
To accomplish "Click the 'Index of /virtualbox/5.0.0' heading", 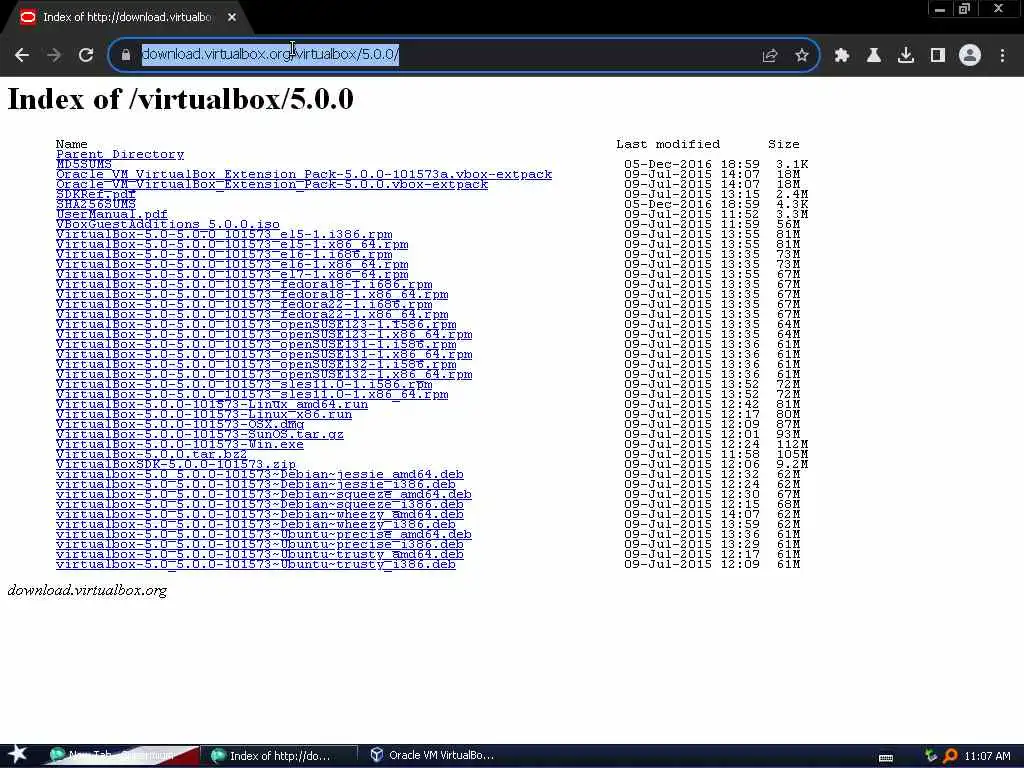I will [180, 99].
